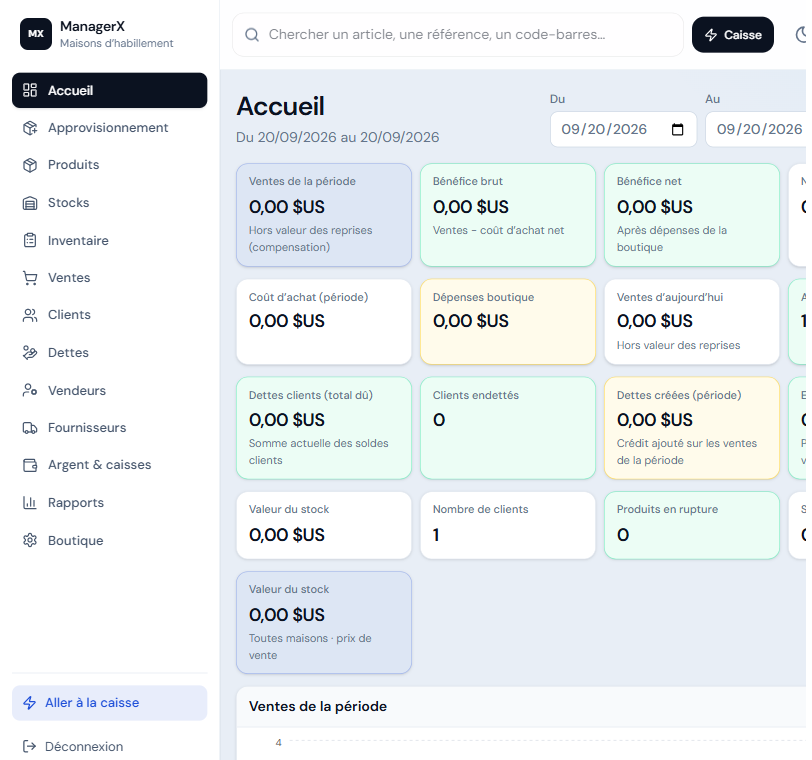Open the Clients page
Image resolution: width=812 pixels, height=760 pixels.
click(x=110, y=315)
